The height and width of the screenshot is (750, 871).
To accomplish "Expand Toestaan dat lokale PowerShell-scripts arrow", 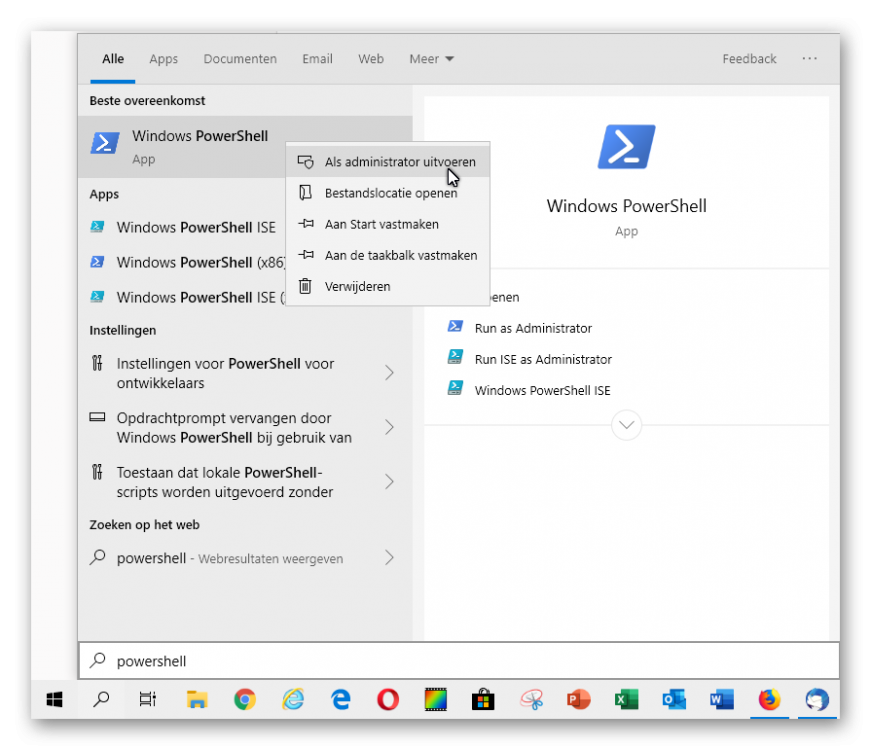I will click(x=389, y=481).
